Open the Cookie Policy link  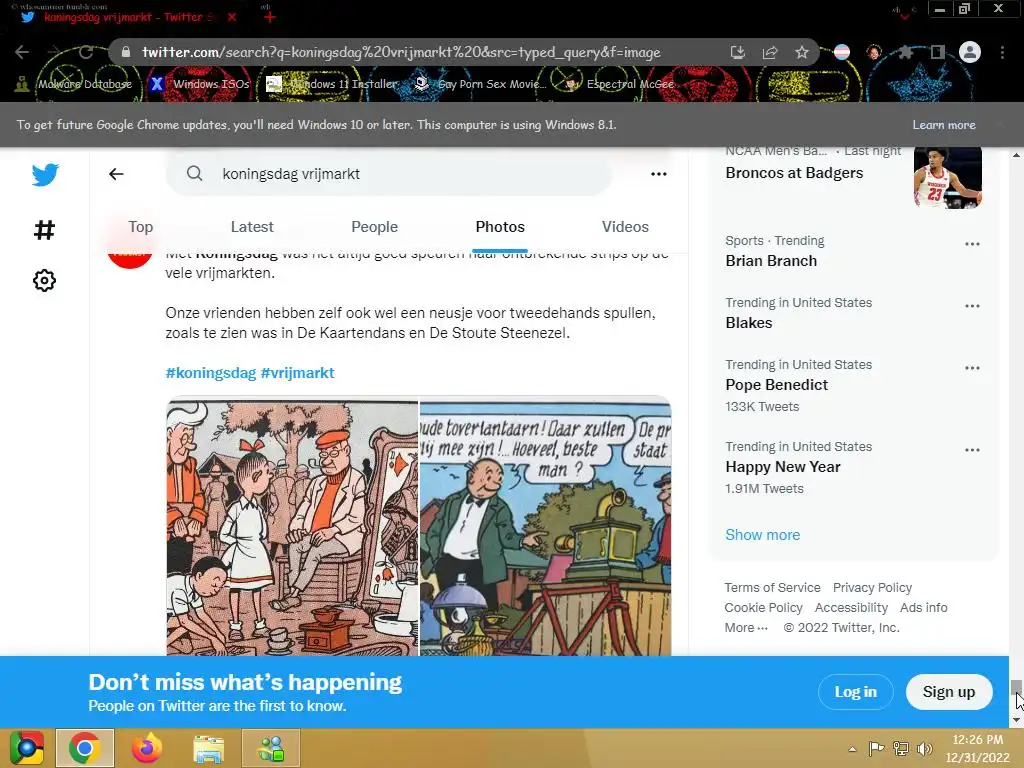pos(763,607)
